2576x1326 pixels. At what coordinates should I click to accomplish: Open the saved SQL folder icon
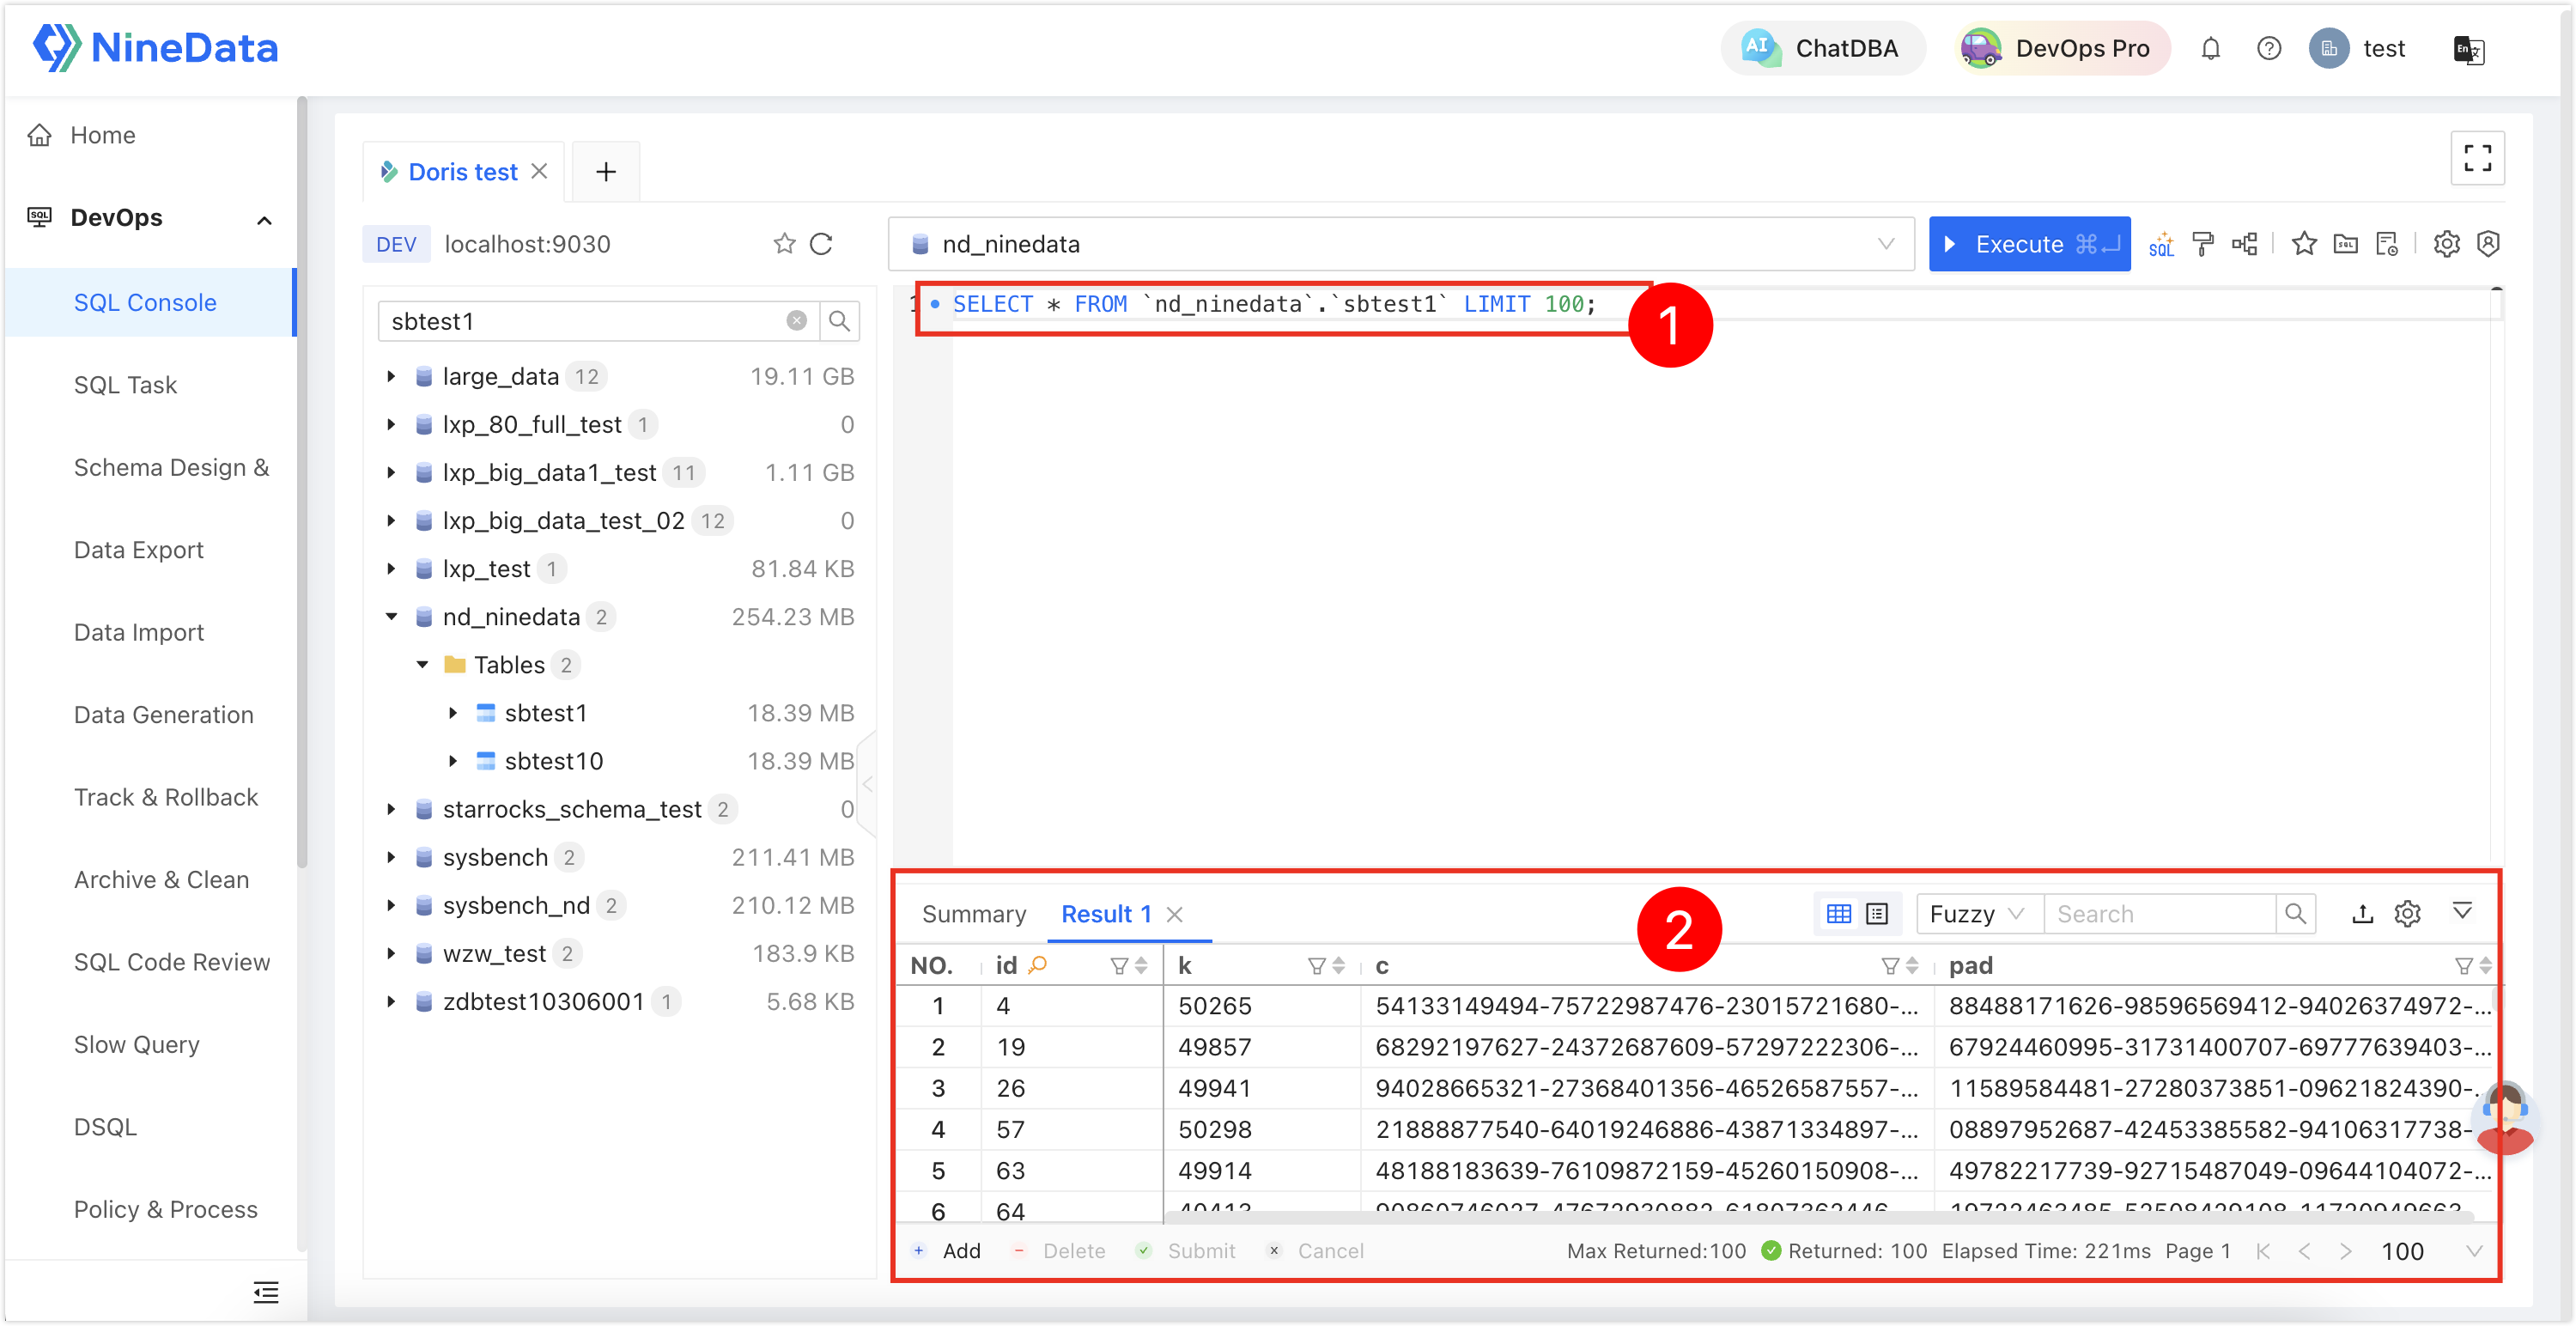2345,244
